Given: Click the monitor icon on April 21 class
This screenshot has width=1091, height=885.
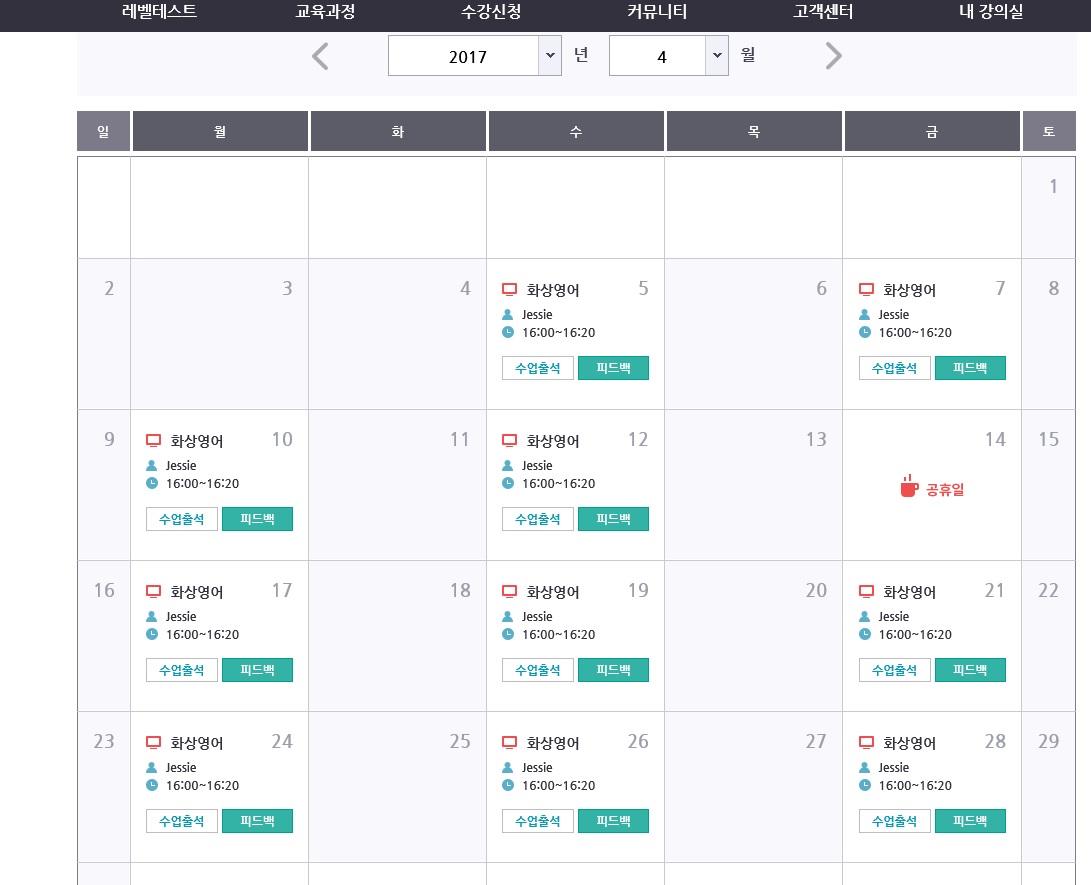Looking at the screenshot, I should [x=866, y=592].
